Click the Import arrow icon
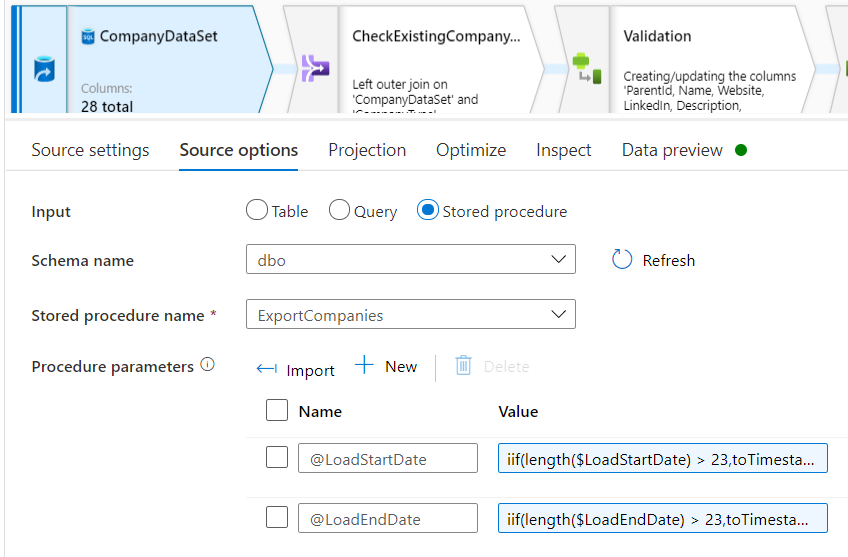Screen dimensions: 848x557 point(266,369)
